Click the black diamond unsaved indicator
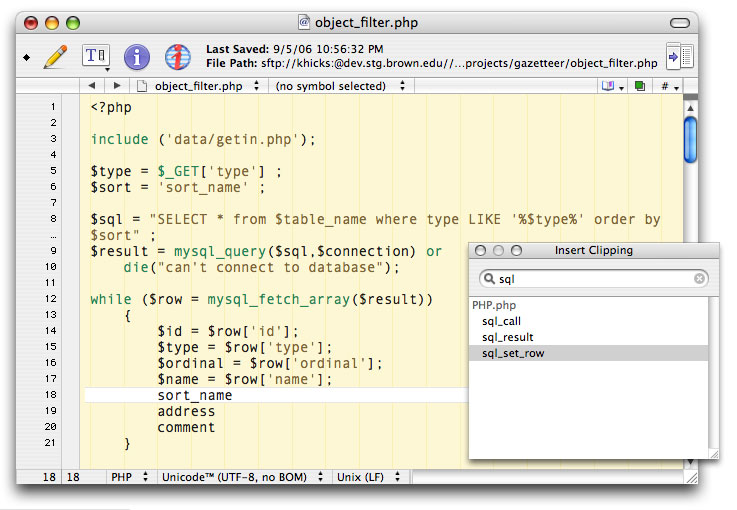This screenshot has width=737, height=510. (x=26, y=57)
